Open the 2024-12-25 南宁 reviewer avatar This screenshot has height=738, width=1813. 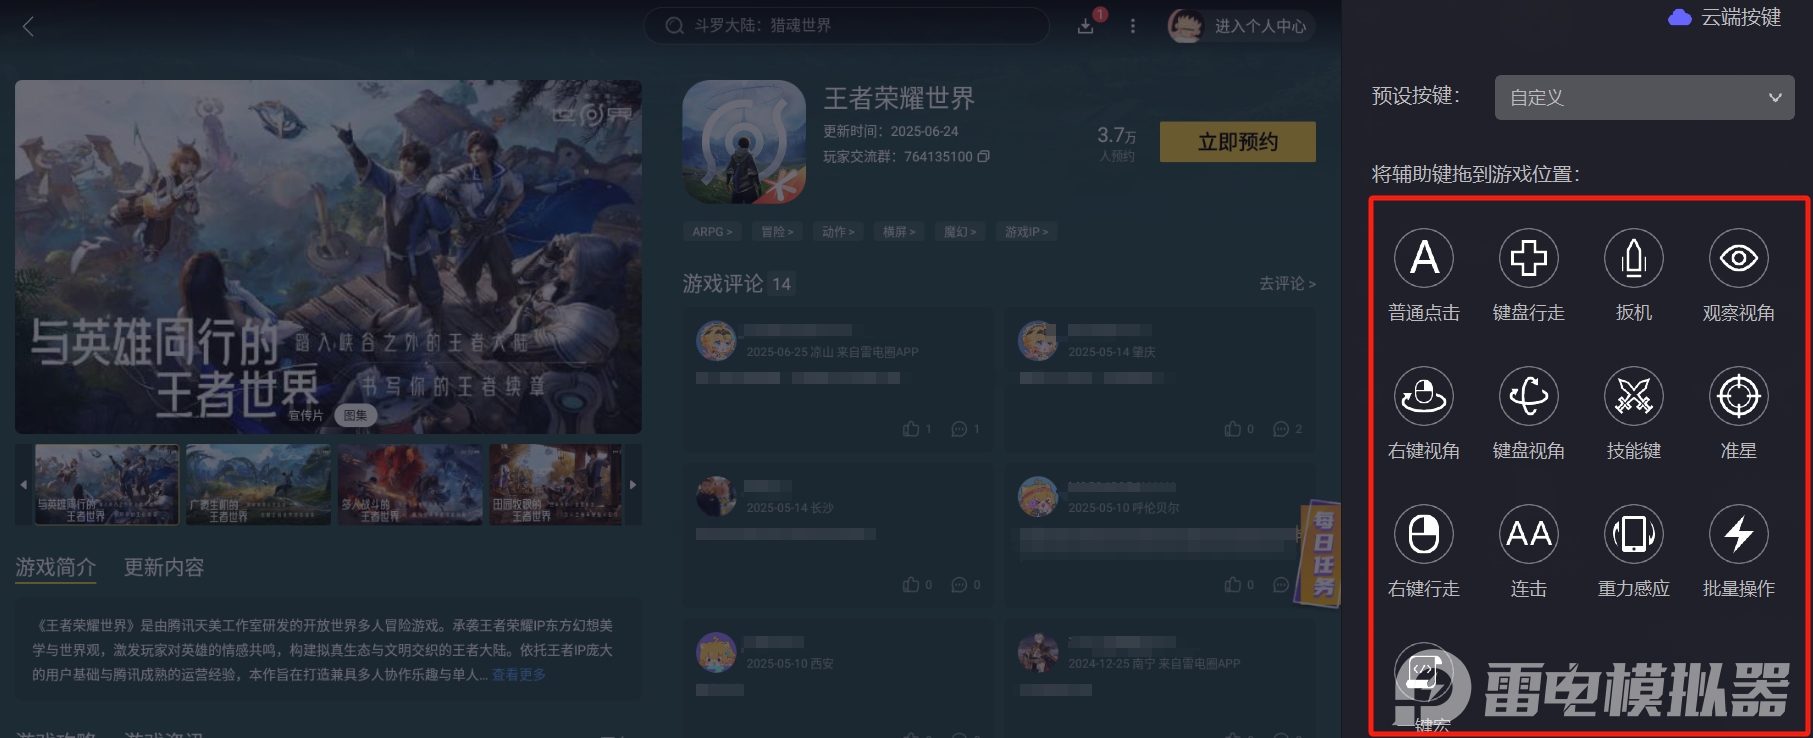(x=1038, y=653)
